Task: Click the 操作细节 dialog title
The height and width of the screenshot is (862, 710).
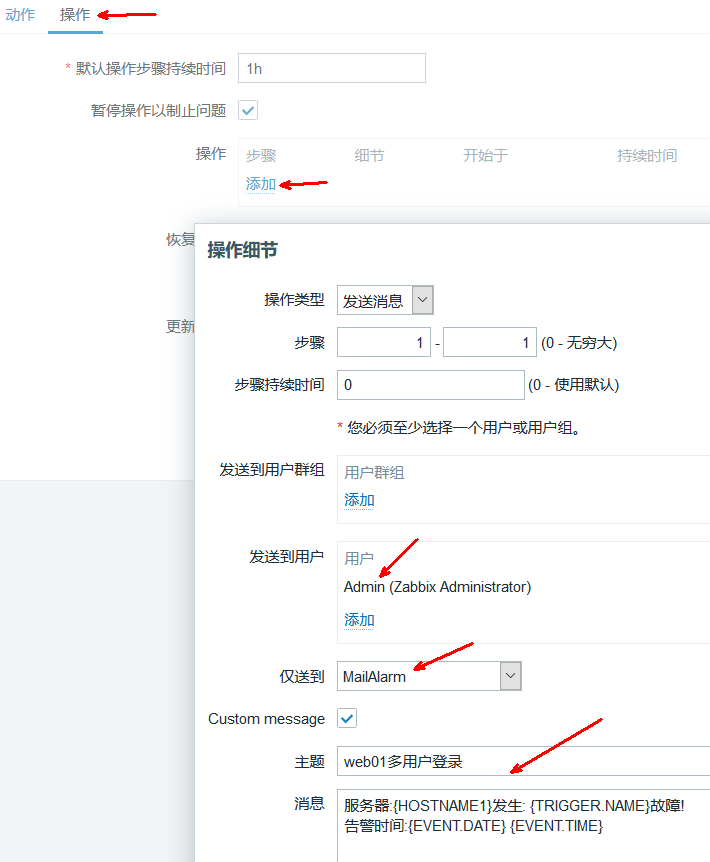Action: point(243,250)
